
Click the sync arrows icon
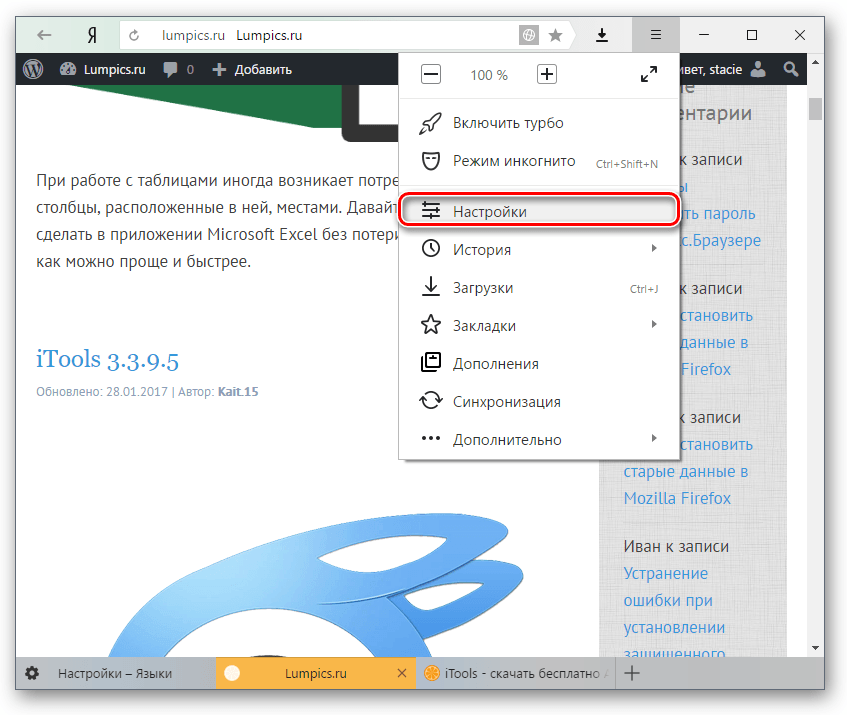[x=431, y=400]
